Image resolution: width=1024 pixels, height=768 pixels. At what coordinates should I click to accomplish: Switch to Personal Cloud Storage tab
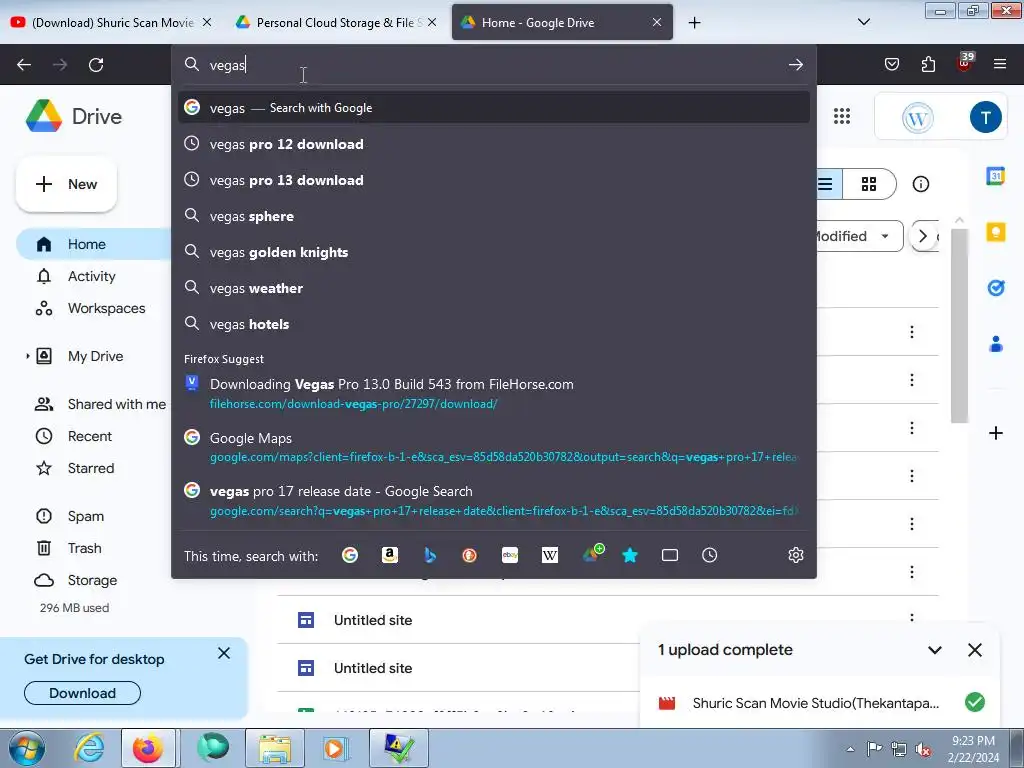tap(336, 22)
